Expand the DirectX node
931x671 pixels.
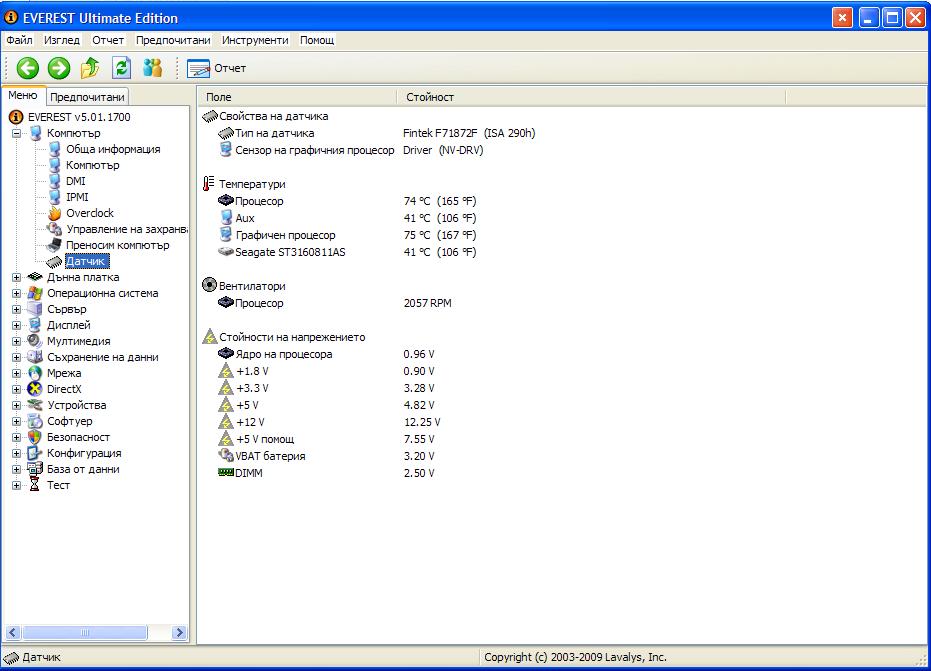point(17,390)
